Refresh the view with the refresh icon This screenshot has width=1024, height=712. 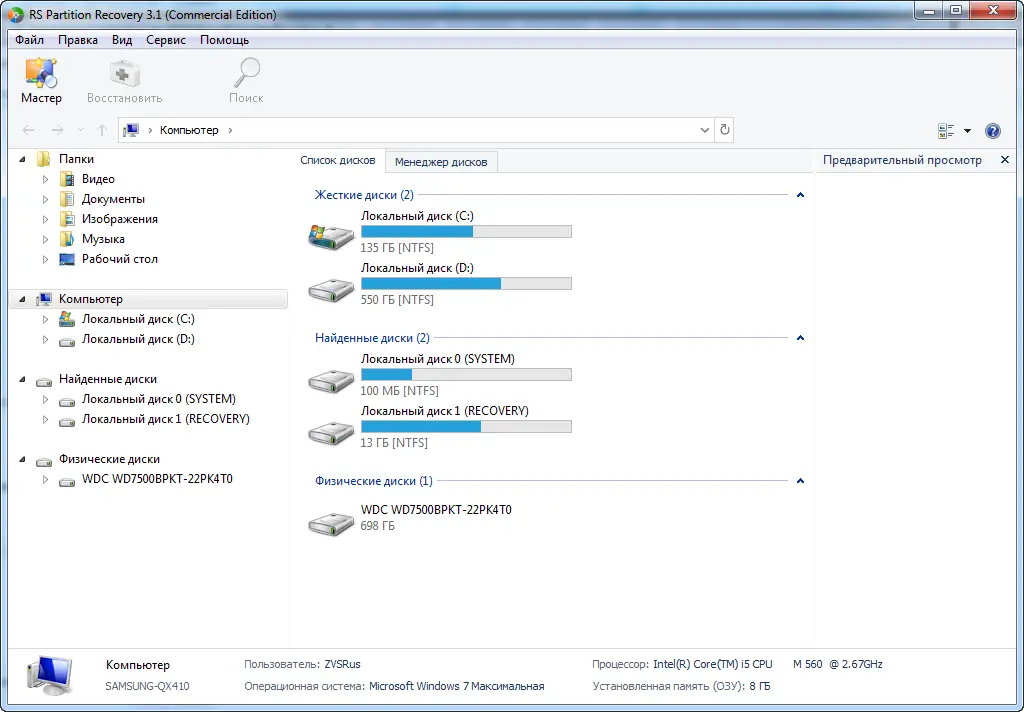724,129
